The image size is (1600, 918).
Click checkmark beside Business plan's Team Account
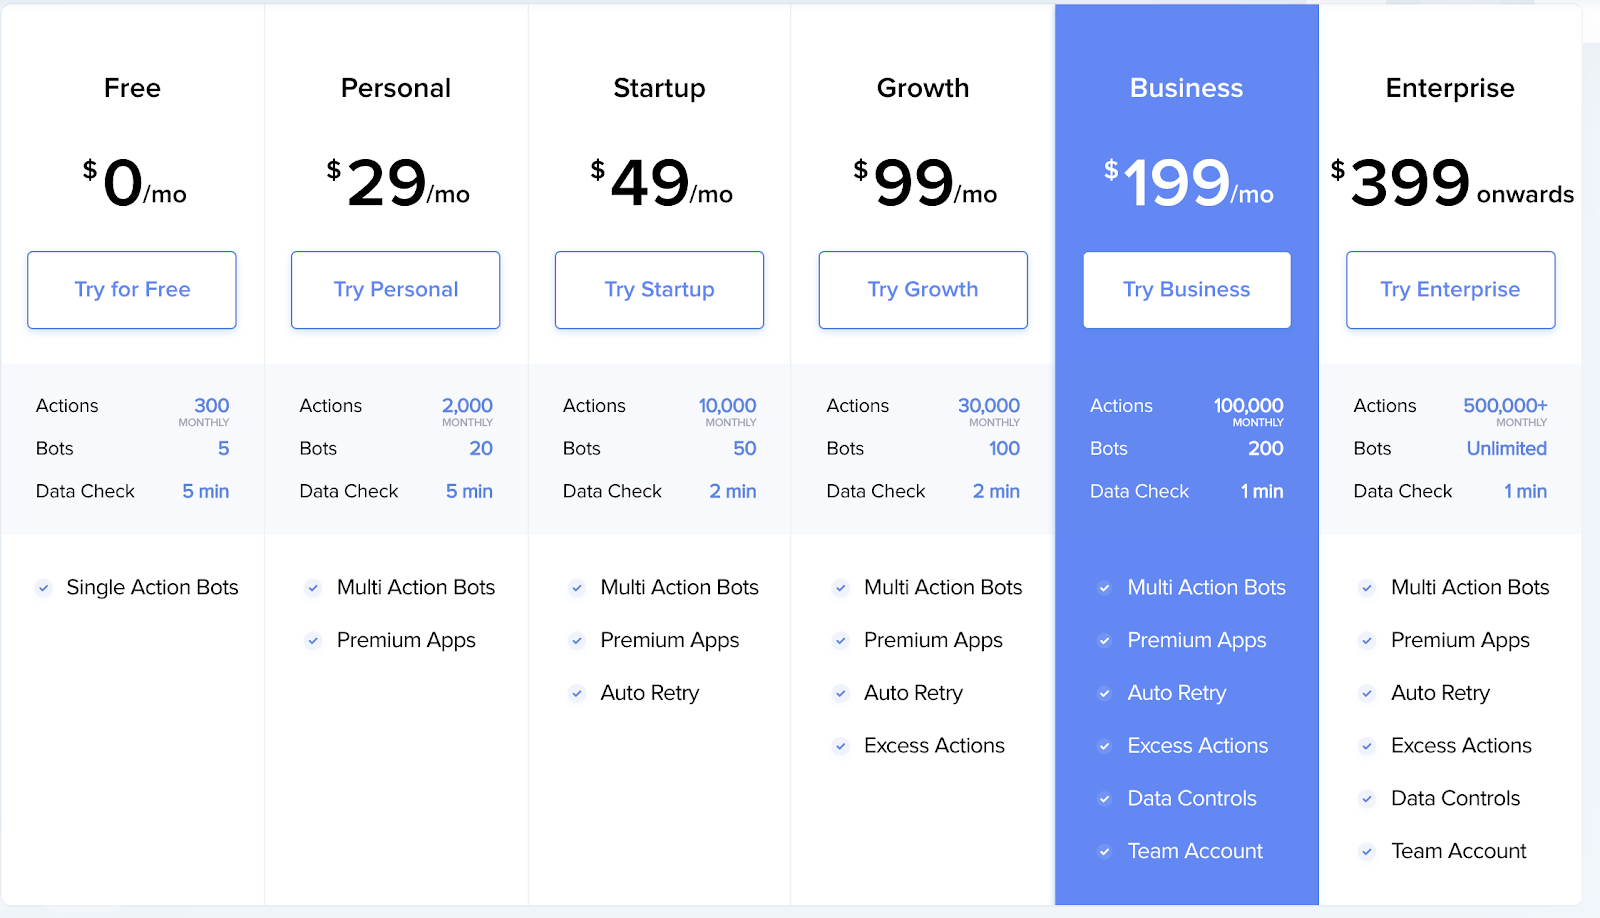click(1104, 852)
